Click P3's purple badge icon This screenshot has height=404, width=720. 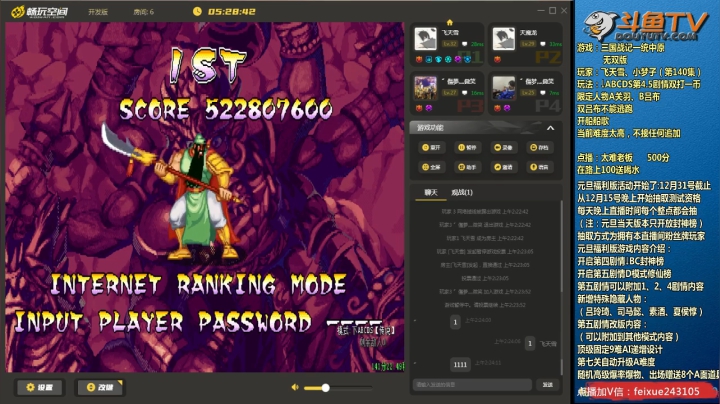(428, 108)
